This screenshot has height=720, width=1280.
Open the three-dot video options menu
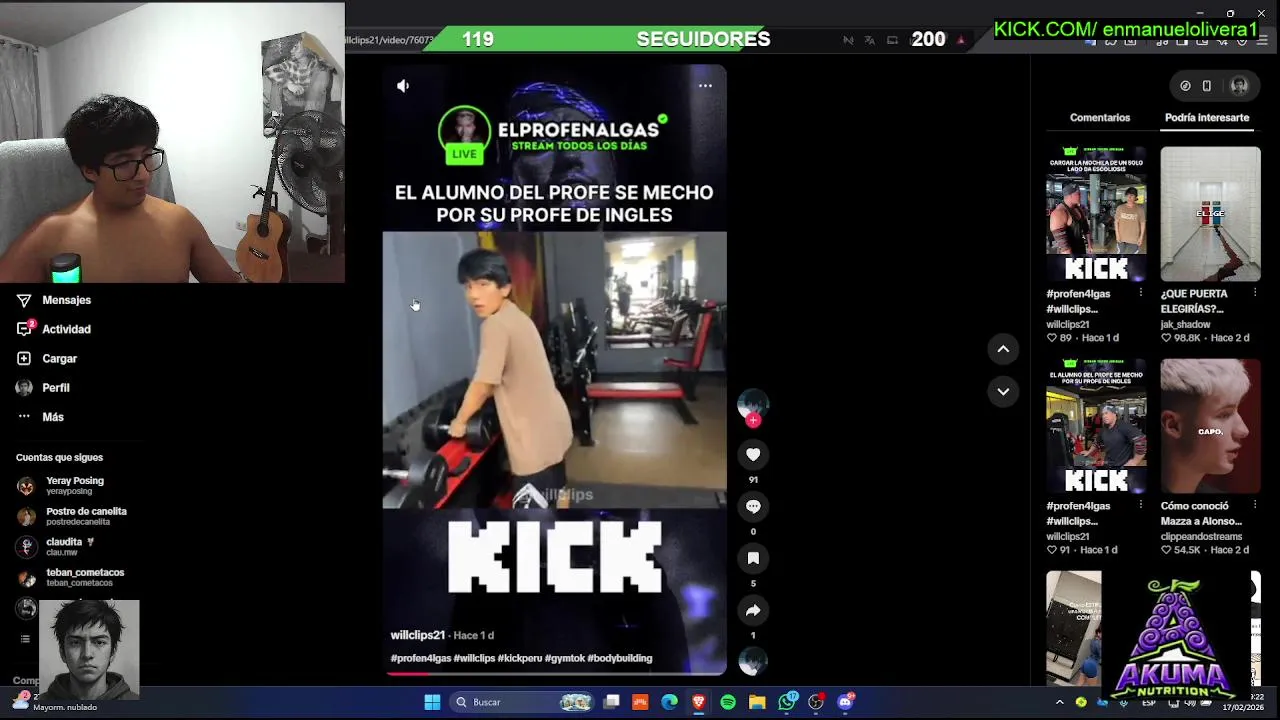point(705,86)
